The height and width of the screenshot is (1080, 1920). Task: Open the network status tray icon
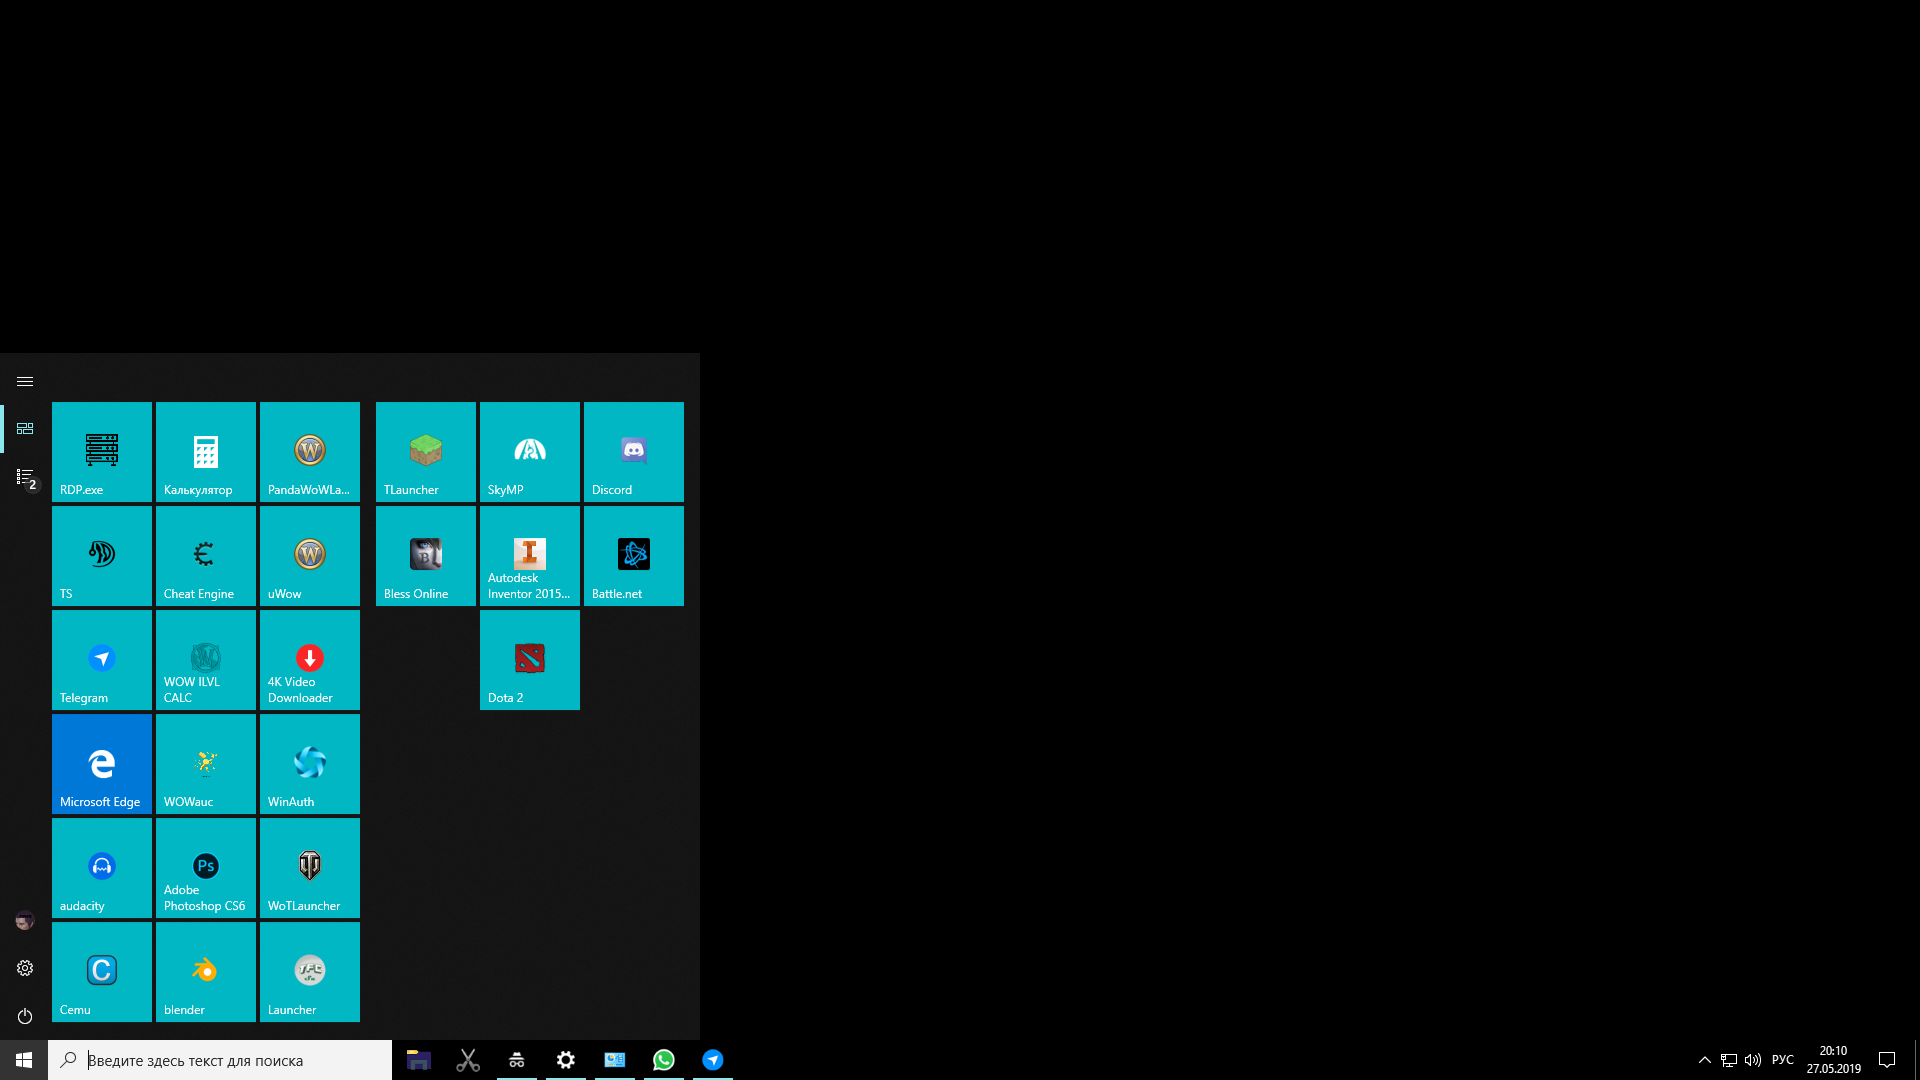tap(1728, 1060)
